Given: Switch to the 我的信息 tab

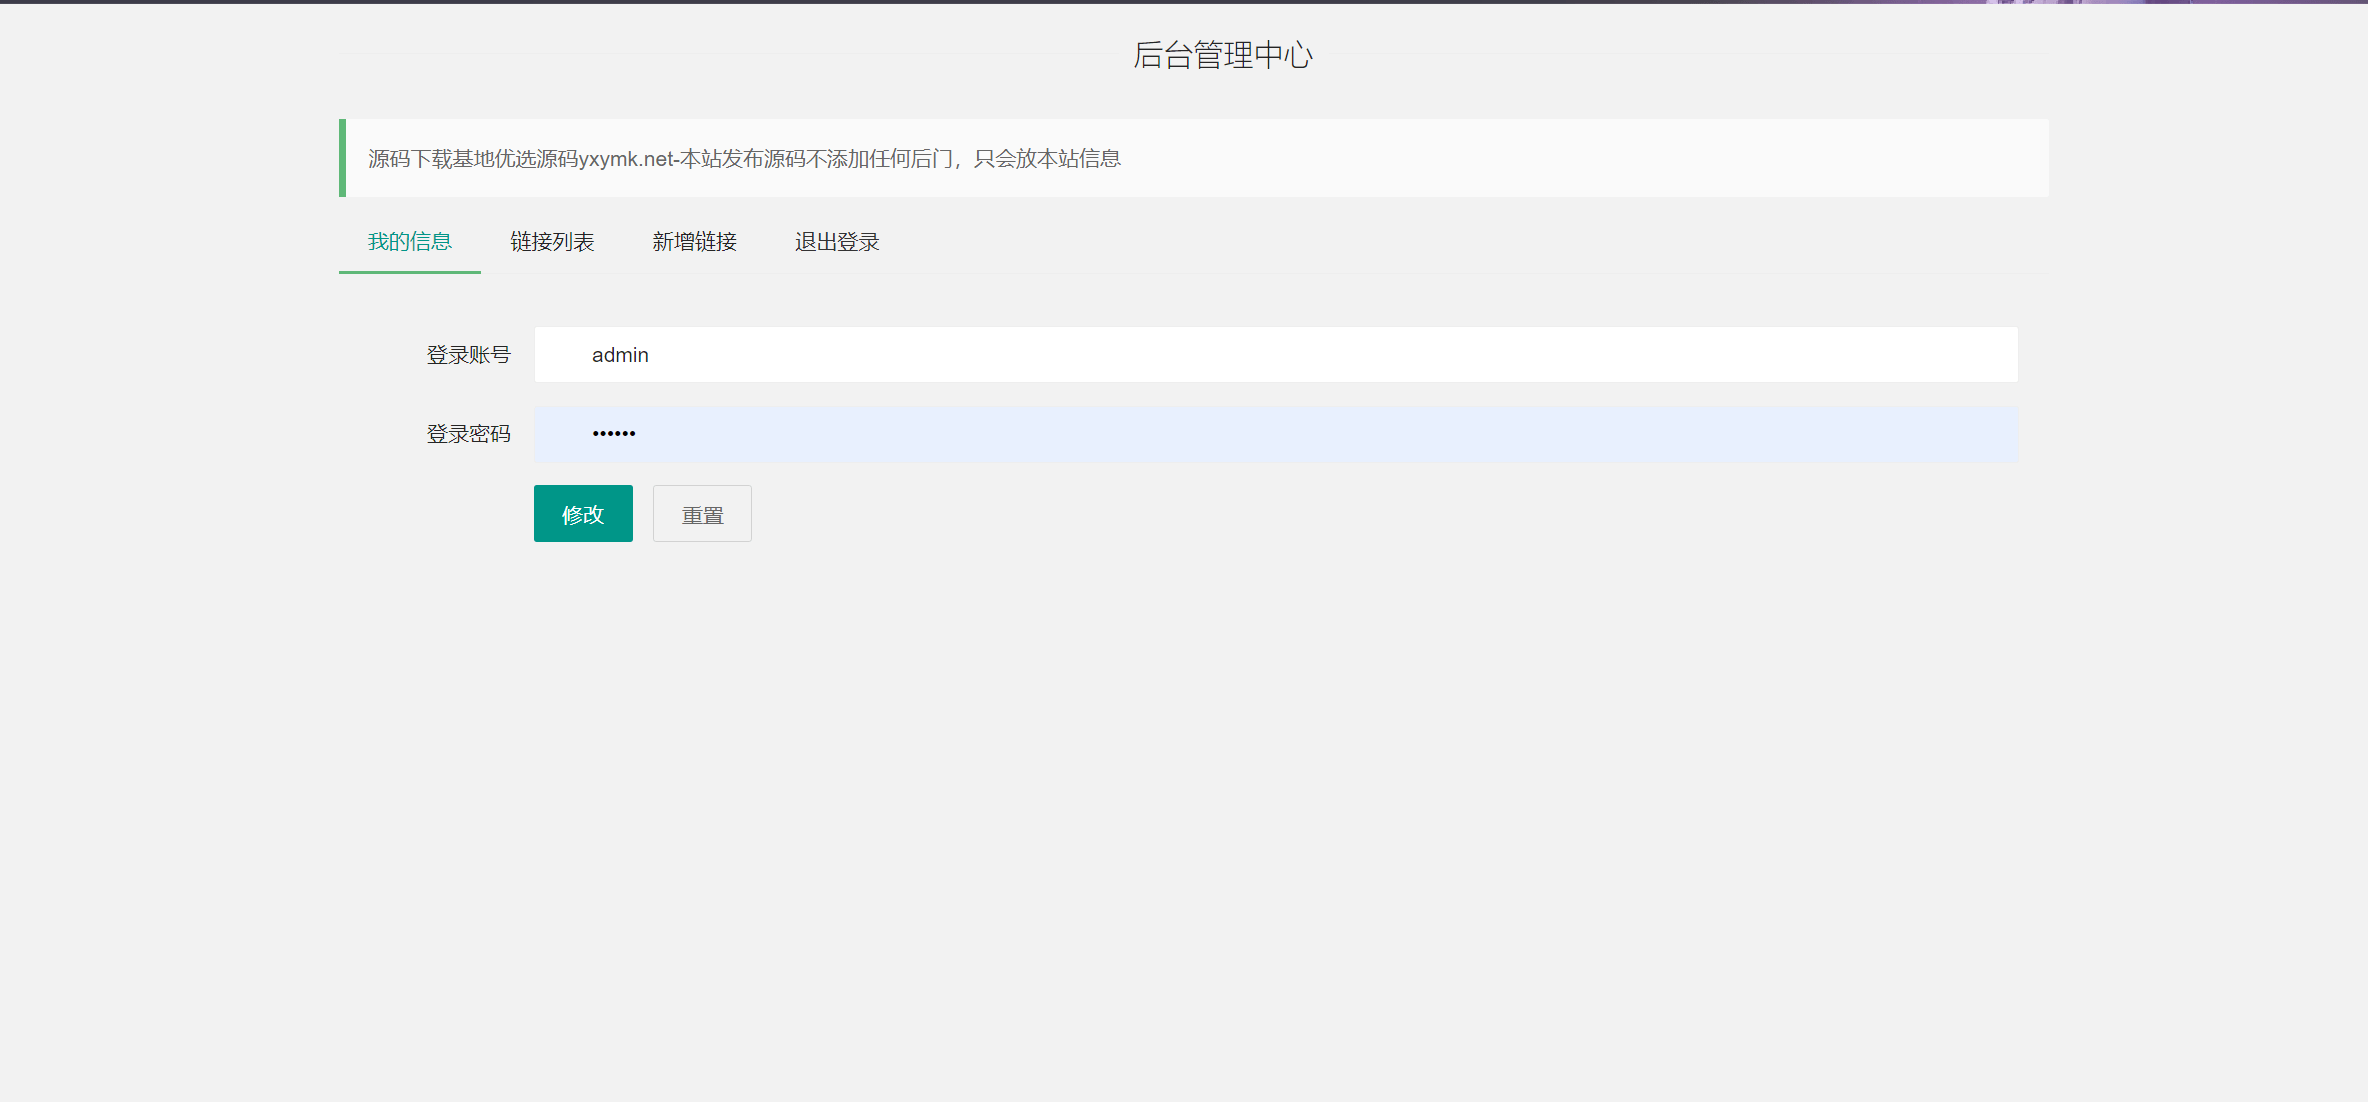Looking at the screenshot, I should click(409, 242).
